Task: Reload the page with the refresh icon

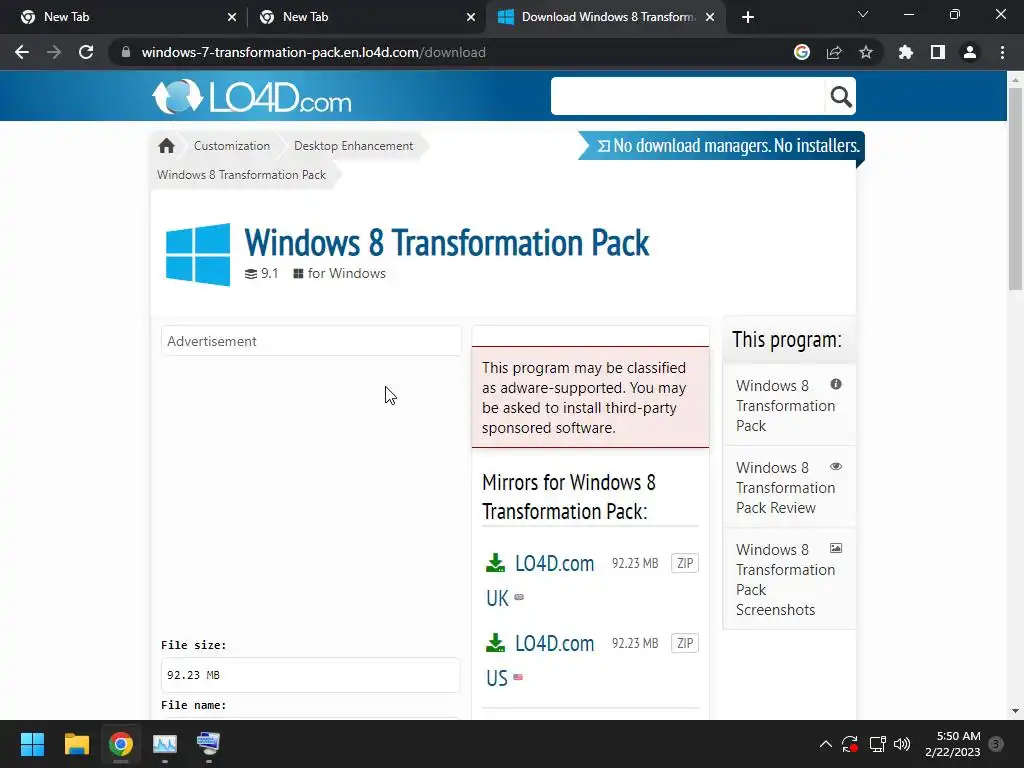Action: (86, 52)
